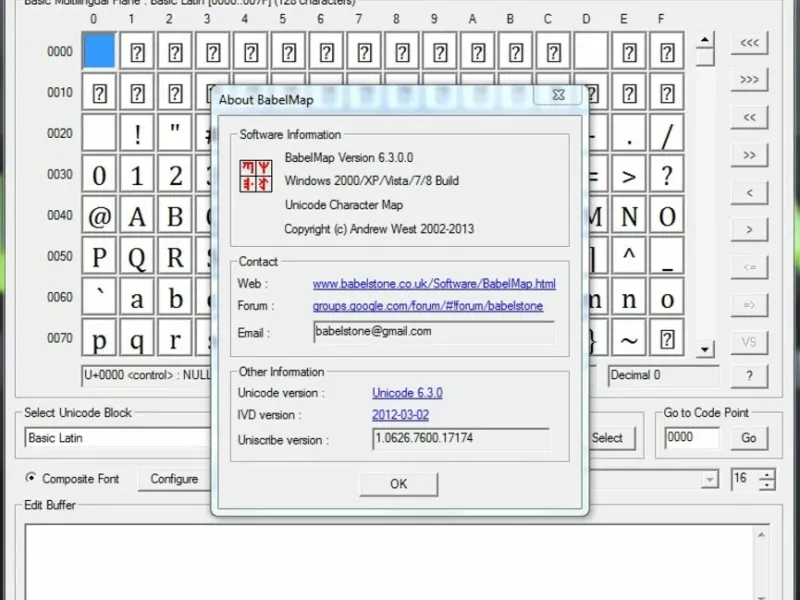The image size is (800, 600).
Task: Select the '?' character cell in row 0030
Action: pyautogui.click(x=666, y=174)
